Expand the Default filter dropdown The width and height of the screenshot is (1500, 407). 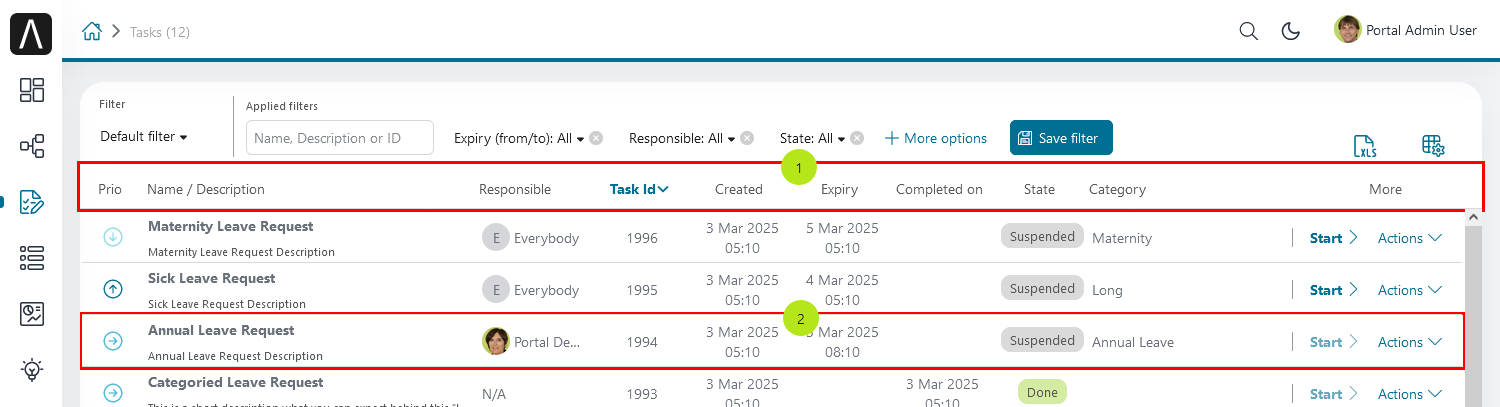click(x=144, y=136)
